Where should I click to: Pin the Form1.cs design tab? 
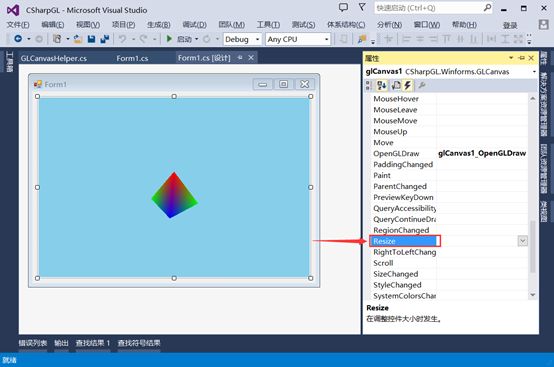click(240, 58)
